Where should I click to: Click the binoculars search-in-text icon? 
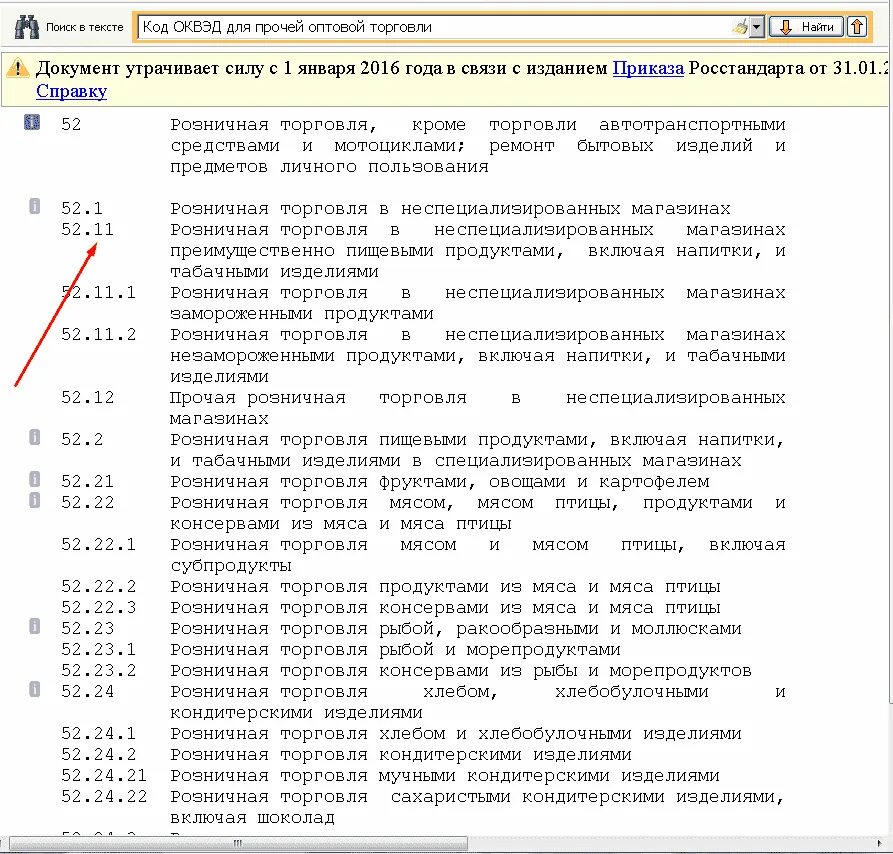(x=27, y=27)
